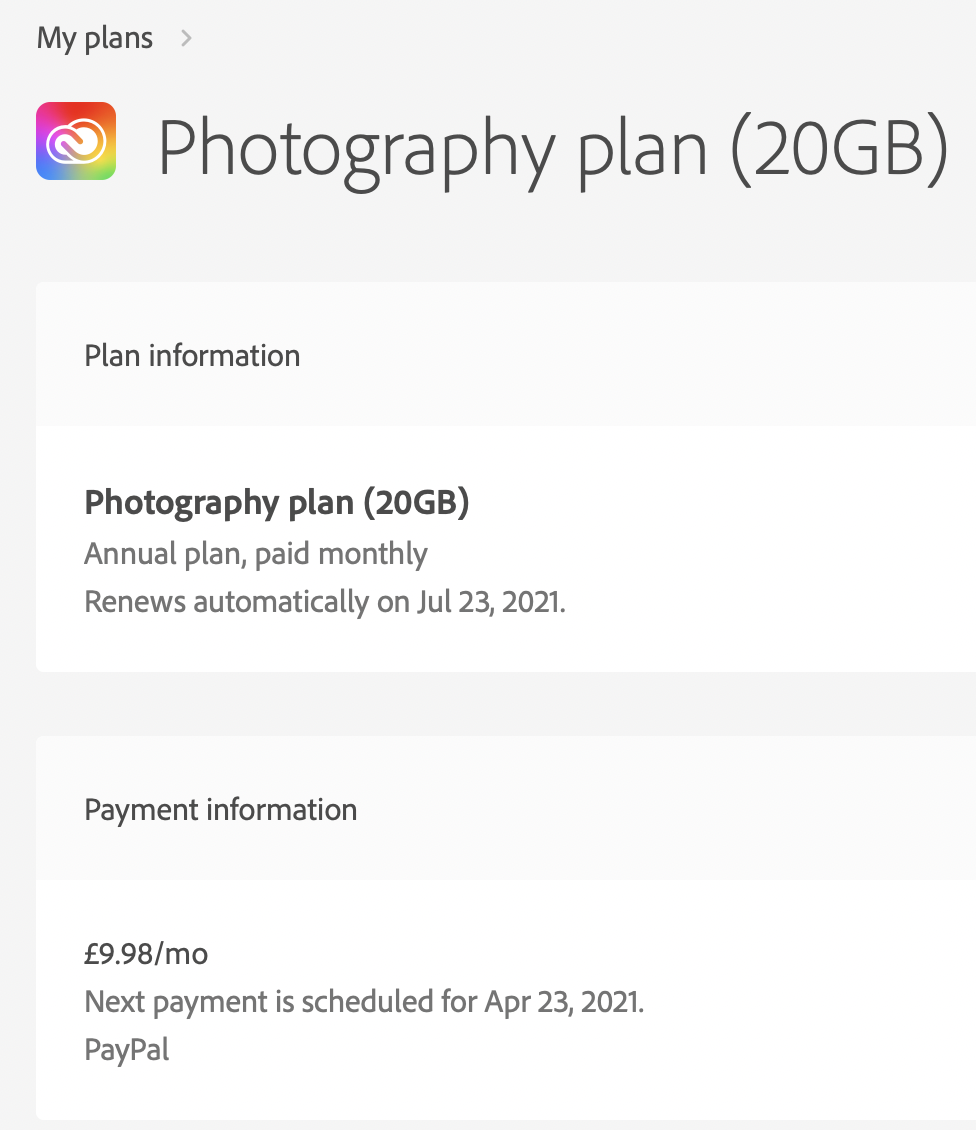The height and width of the screenshot is (1130, 976).
Task: Click the £9.98/mo price
Action: [146, 953]
